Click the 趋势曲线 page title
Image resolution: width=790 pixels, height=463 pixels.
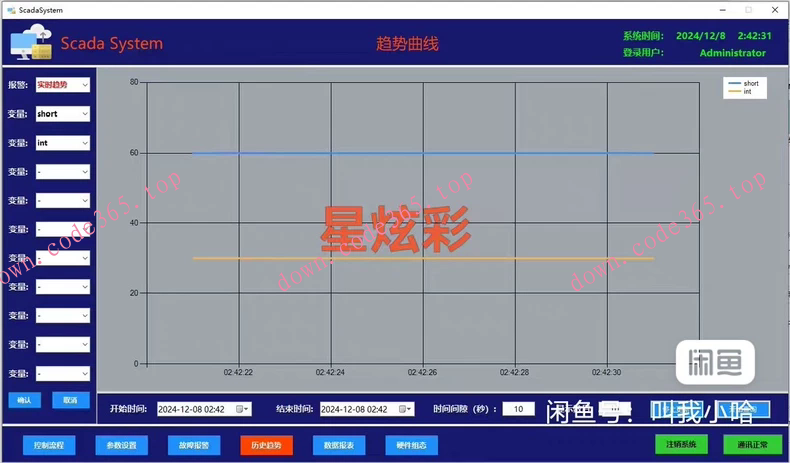click(407, 44)
